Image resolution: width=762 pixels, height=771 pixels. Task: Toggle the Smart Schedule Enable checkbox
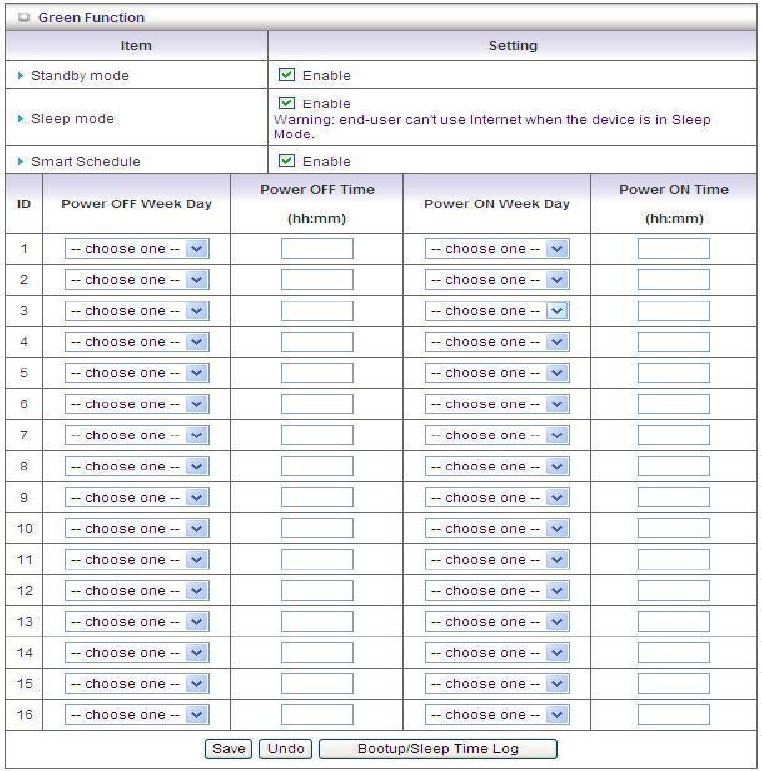click(287, 160)
